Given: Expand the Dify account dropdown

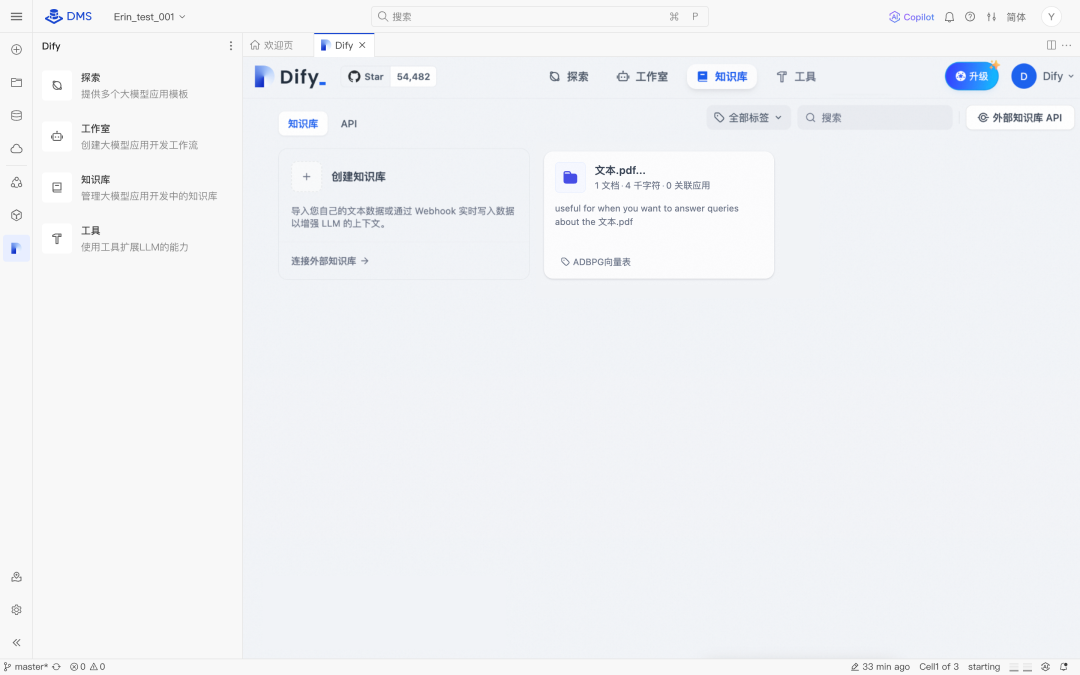Looking at the screenshot, I should point(1043,76).
